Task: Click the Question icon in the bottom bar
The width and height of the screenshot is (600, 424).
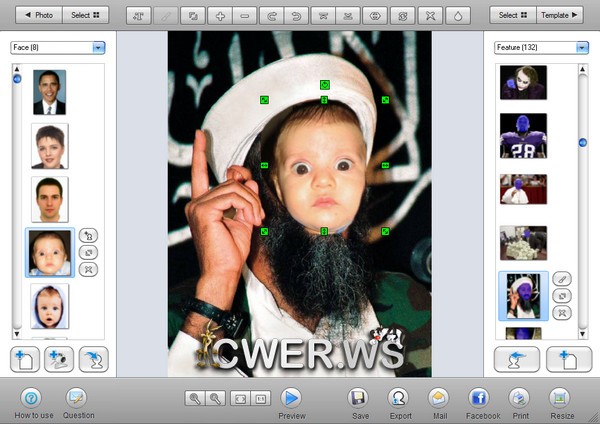Action: click(78, 398)
